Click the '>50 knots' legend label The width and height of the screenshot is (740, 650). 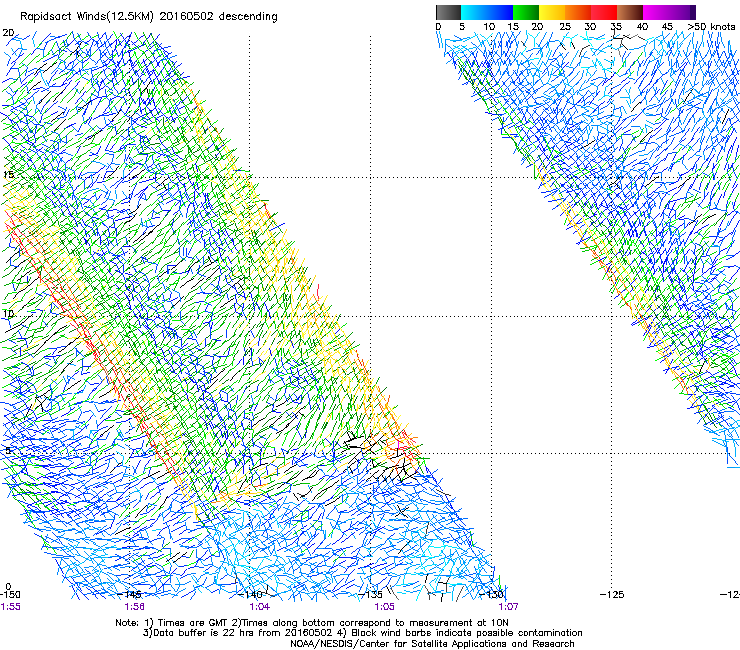[712, 26]
